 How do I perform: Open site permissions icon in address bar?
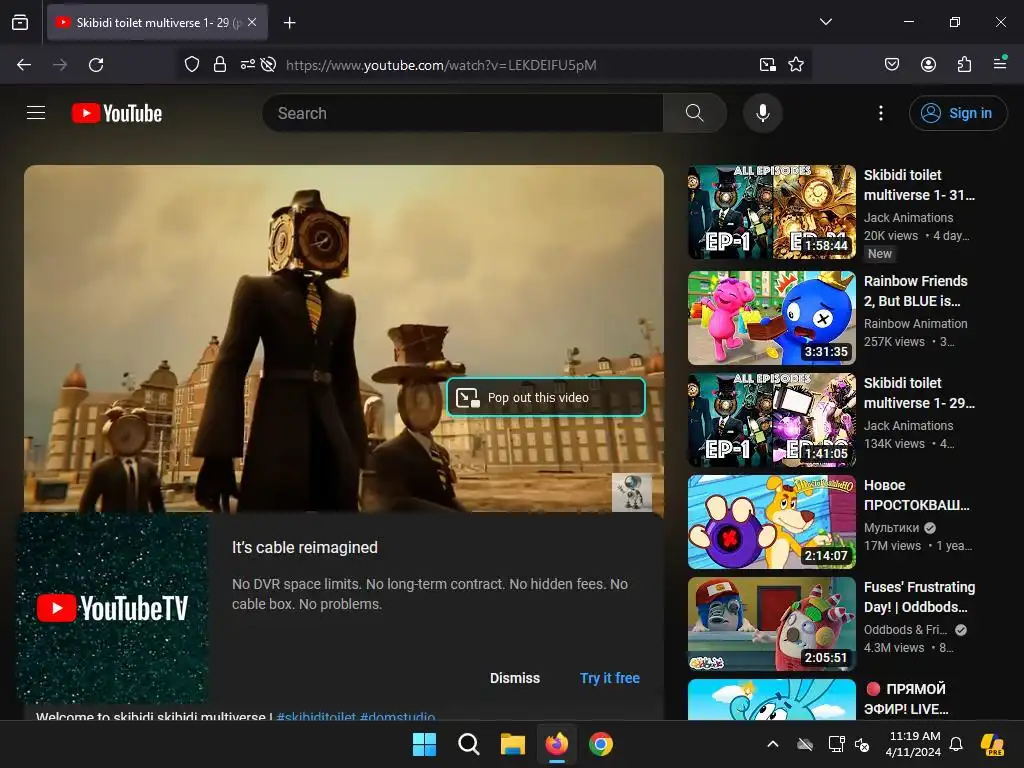pyautogui.click(x=248, y=65)
